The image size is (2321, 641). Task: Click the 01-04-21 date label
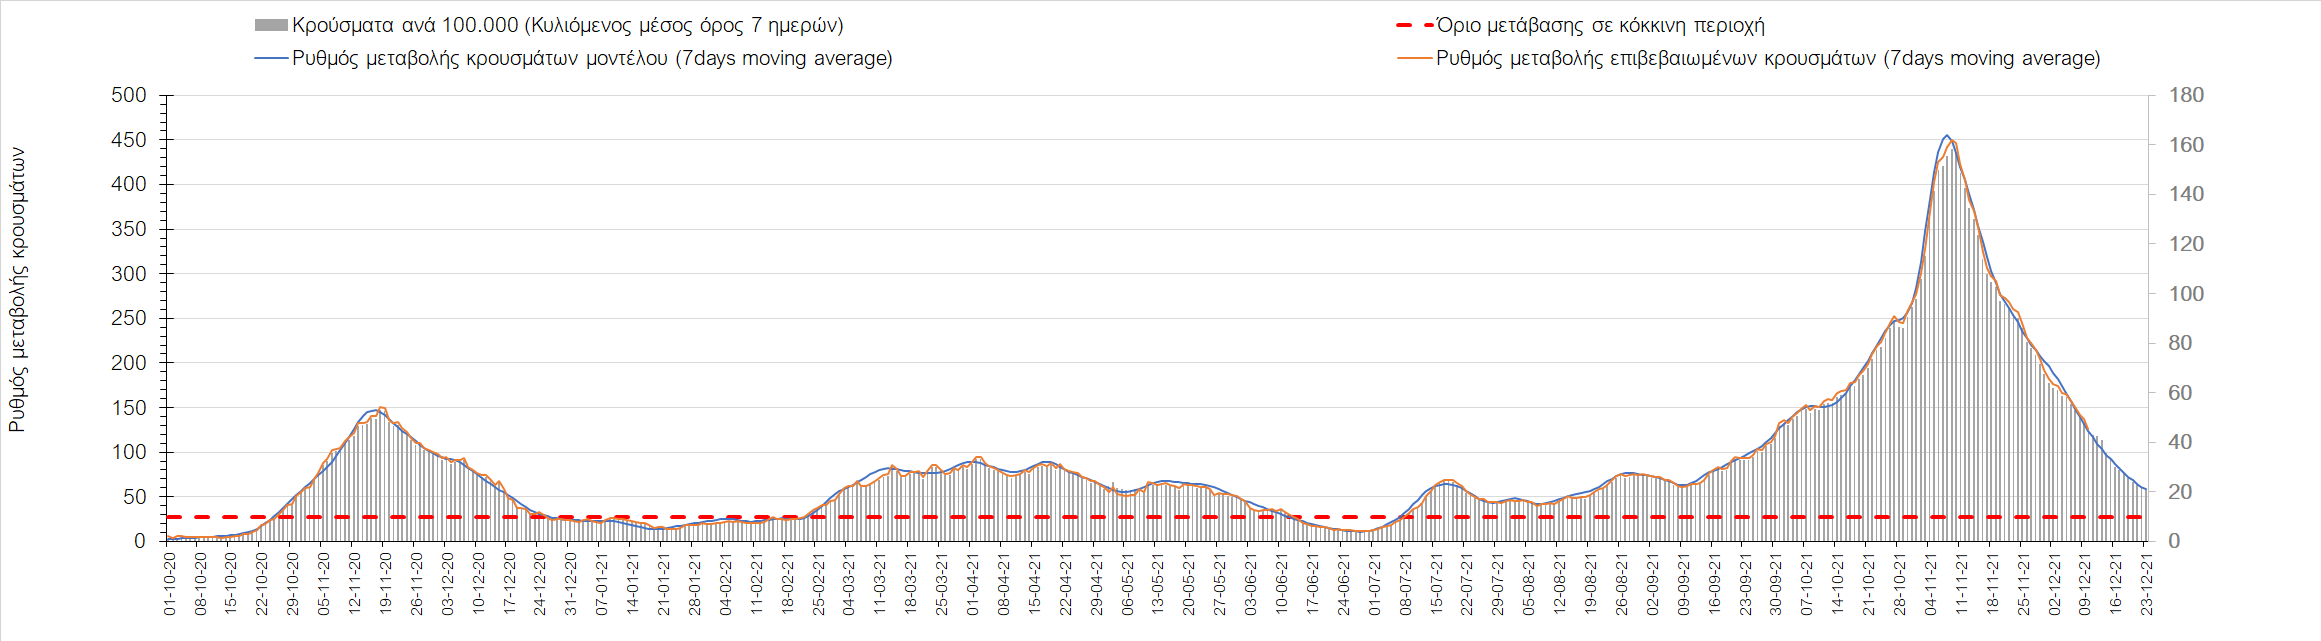[x=973, y=585]
